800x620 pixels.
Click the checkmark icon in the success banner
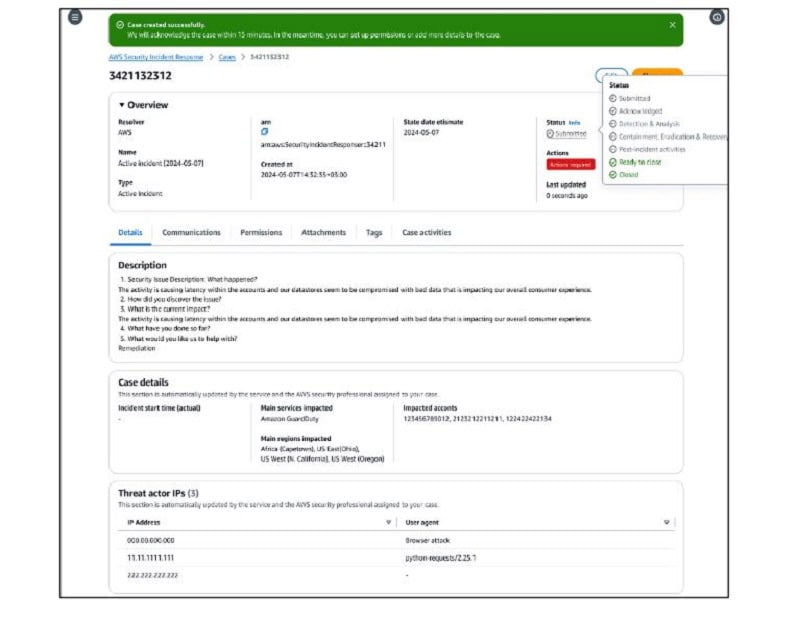(x=120, y=24)
